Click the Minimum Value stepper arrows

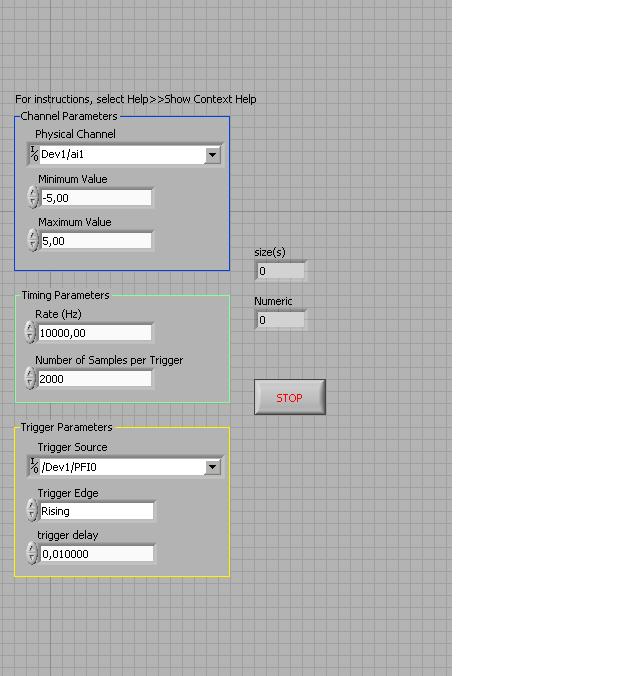click(33, 197)
